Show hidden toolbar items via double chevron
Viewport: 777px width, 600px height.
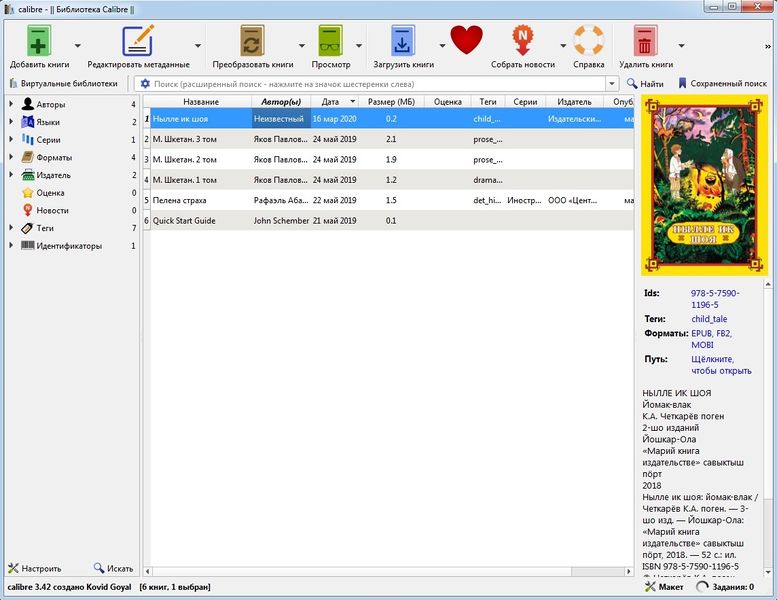coord(768,46)
